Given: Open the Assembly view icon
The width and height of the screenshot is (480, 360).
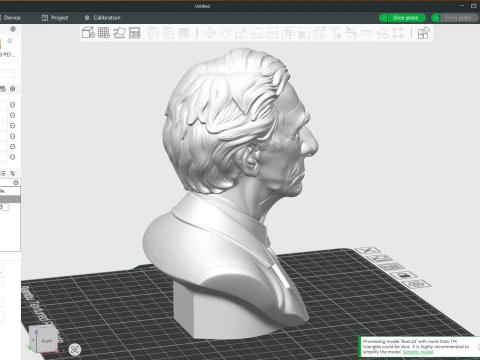Looking at the screenshot, I should [423, 33].
